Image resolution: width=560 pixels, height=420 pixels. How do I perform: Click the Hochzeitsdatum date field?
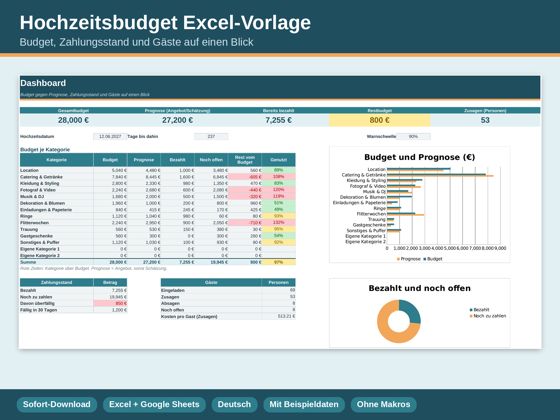point(110,136)
